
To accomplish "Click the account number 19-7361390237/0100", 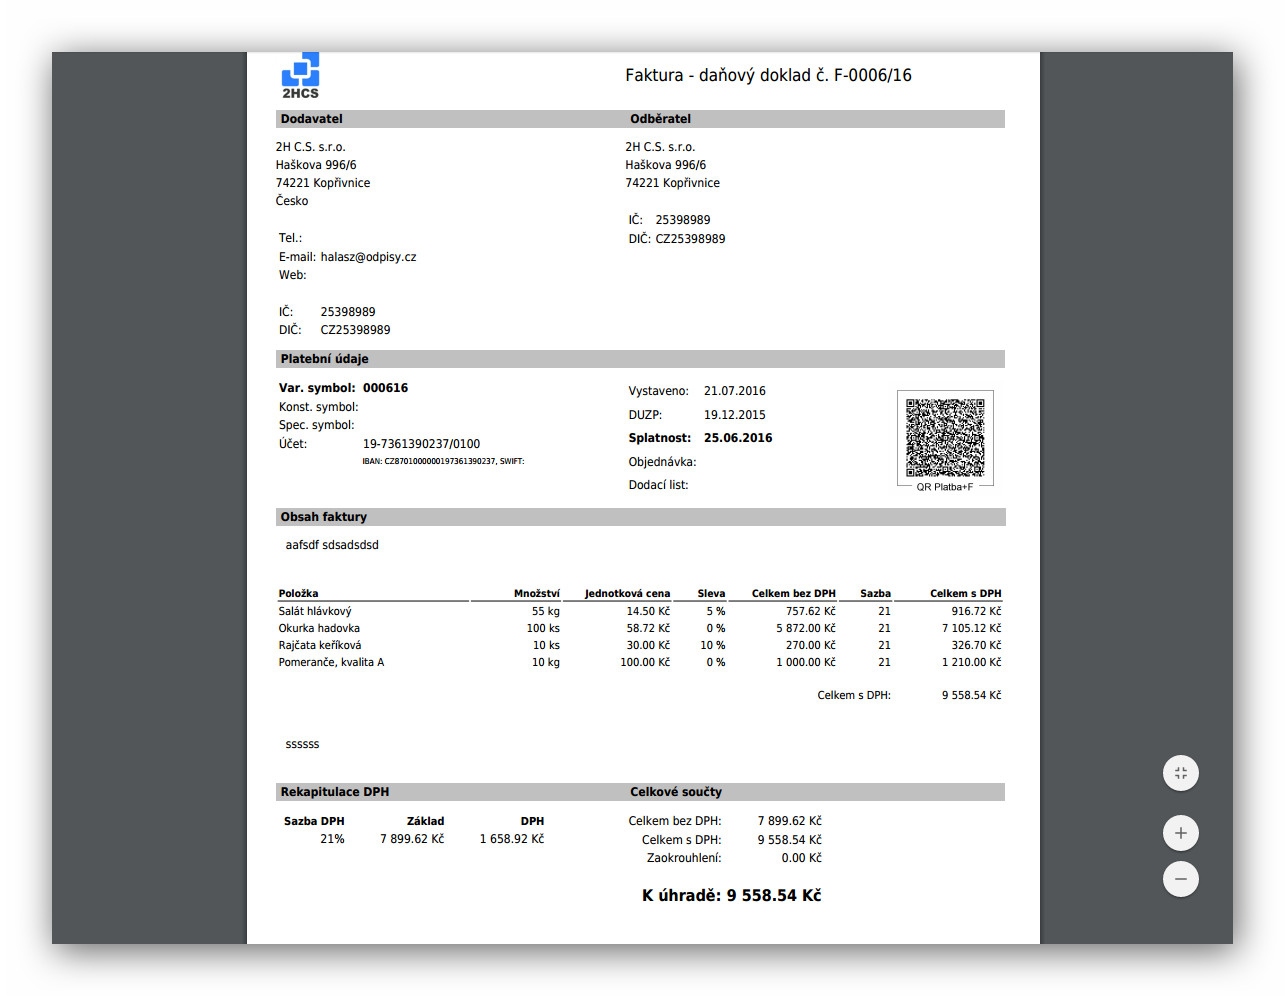I will coord(421,444).
